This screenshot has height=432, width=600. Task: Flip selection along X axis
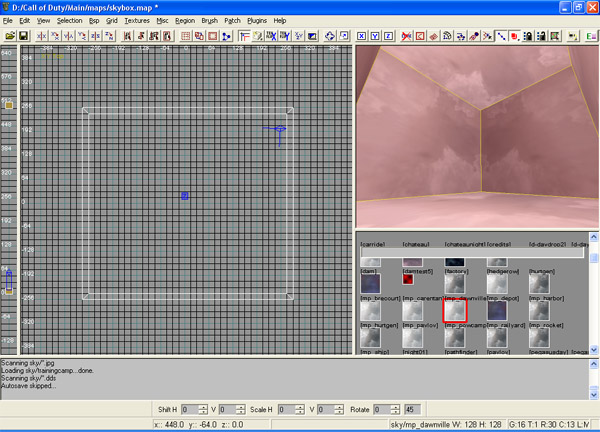point(41,36)
